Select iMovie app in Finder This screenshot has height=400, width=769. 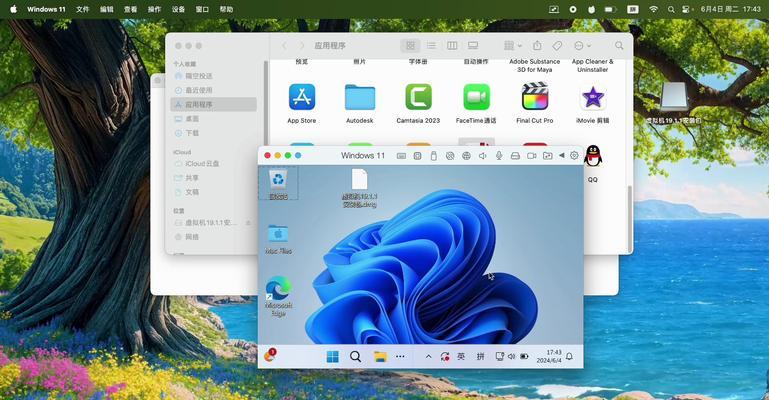(592, 103)
